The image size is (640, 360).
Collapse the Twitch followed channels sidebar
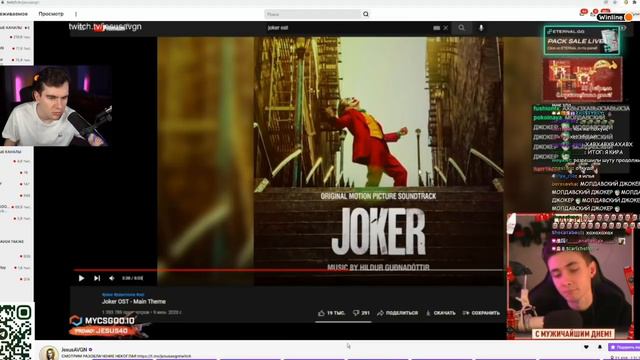click(27, 28)
